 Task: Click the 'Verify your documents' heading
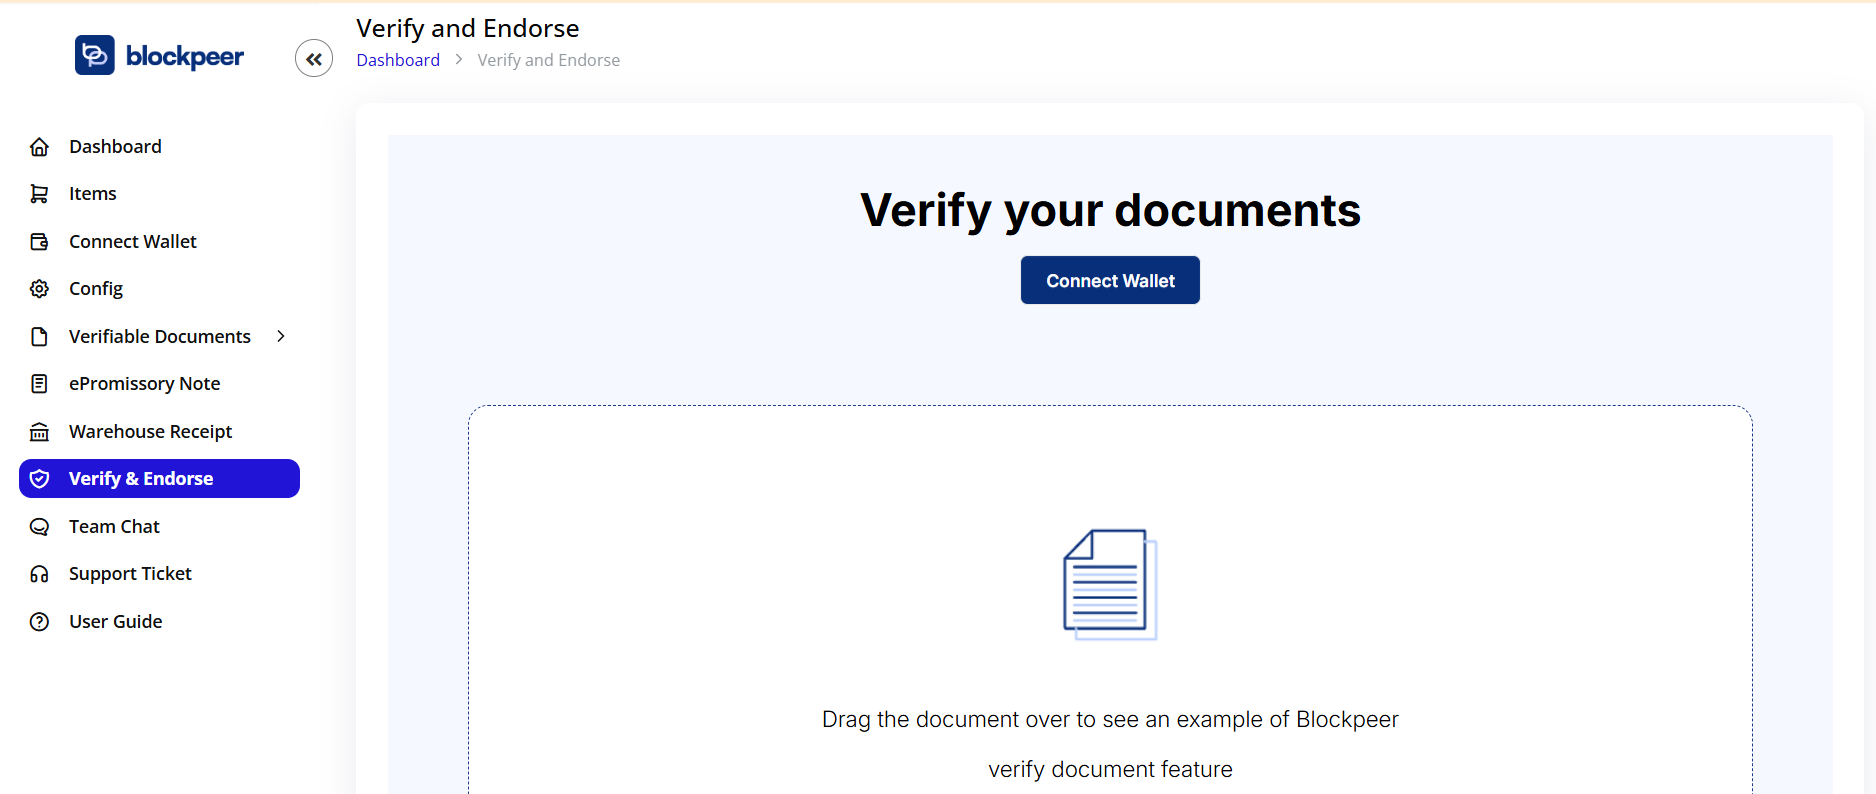coord(1110,210)
